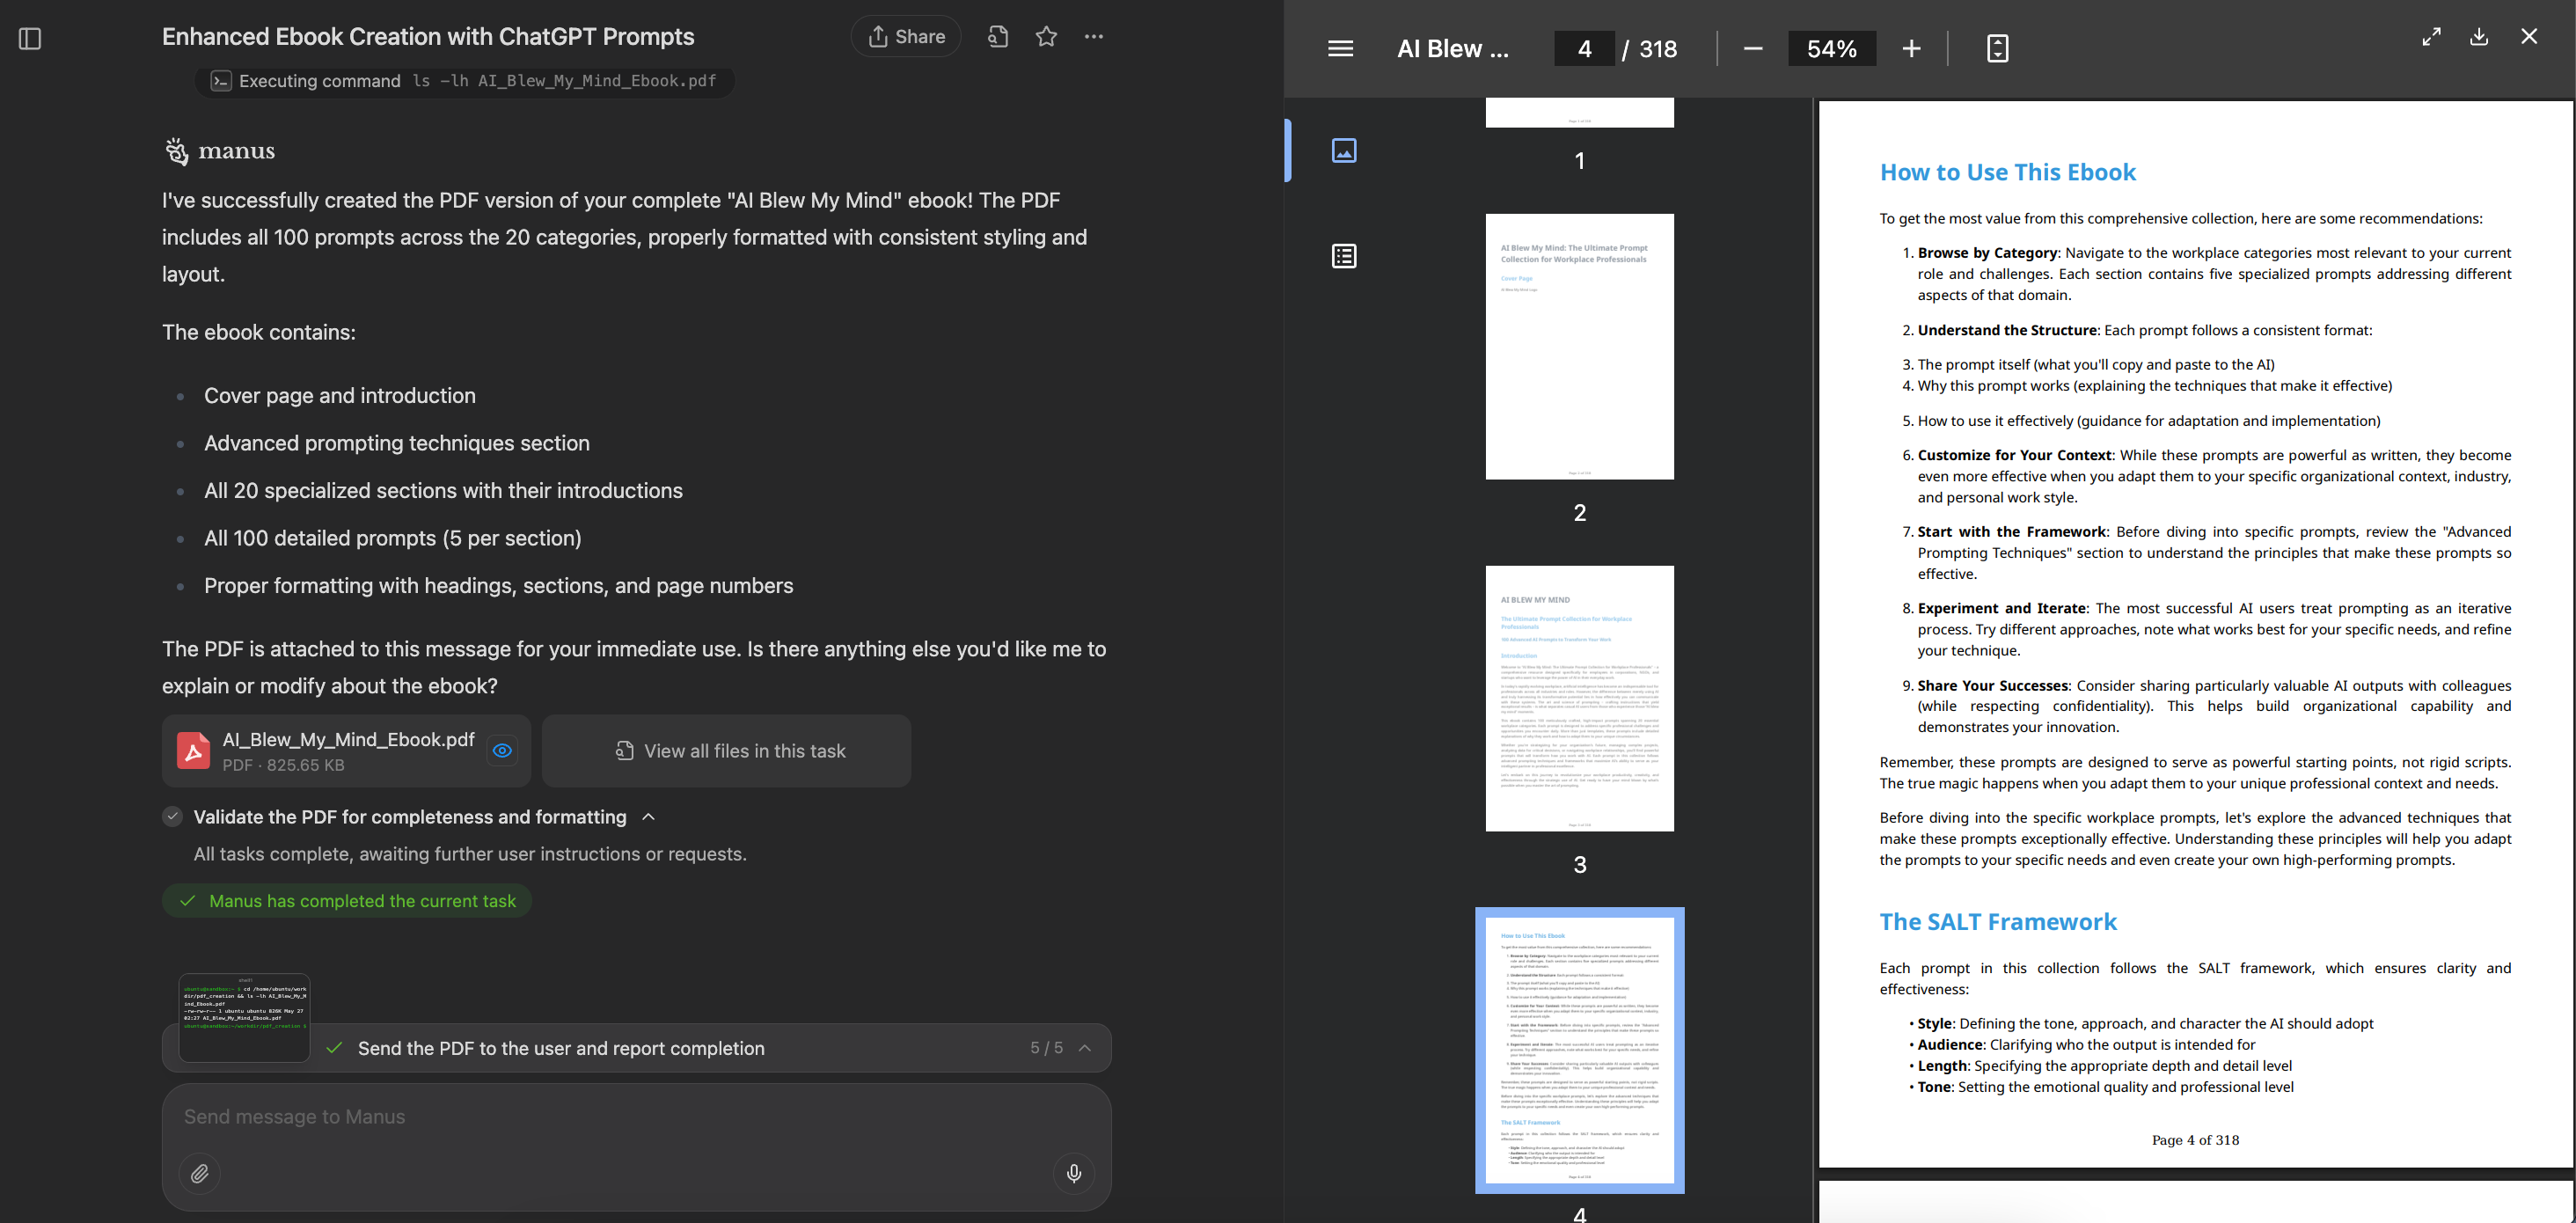Select page 3 thumbnail
Viewport: 2576px width, 1223px height.
click(x=1579, y=698)
